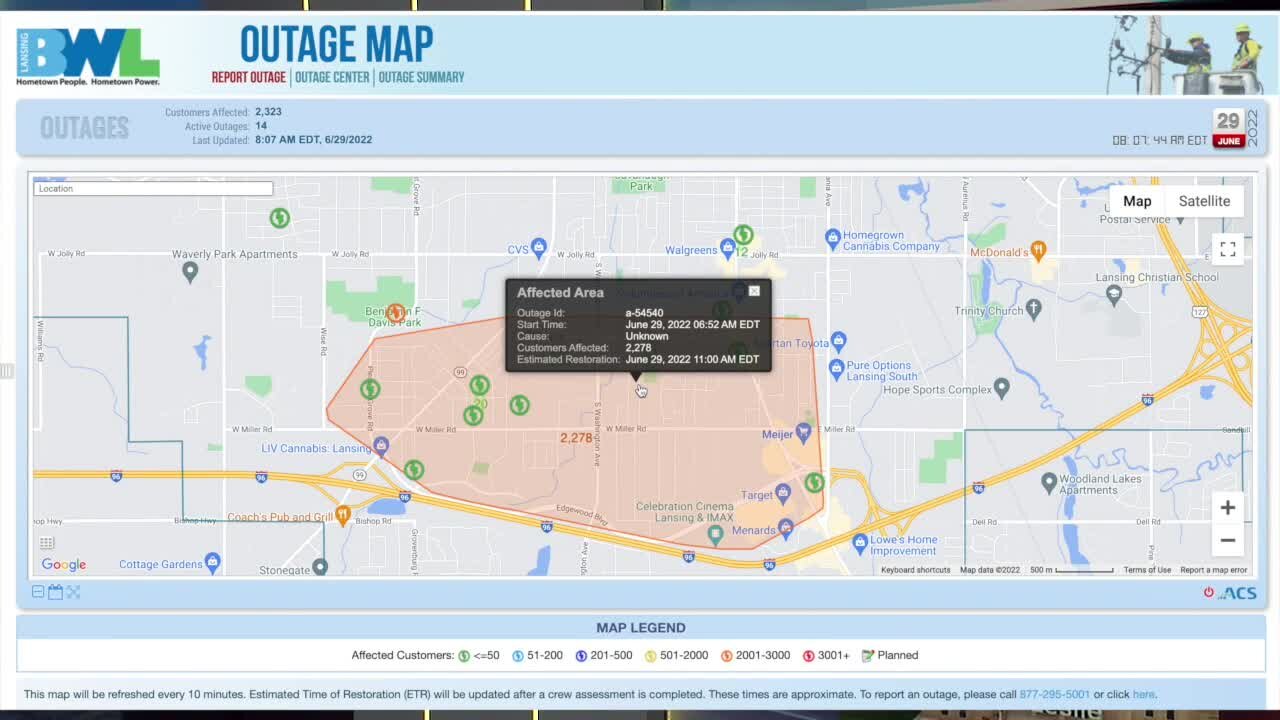
Task: Select Pure Options Lansing South pin
Action: [837, 368]
